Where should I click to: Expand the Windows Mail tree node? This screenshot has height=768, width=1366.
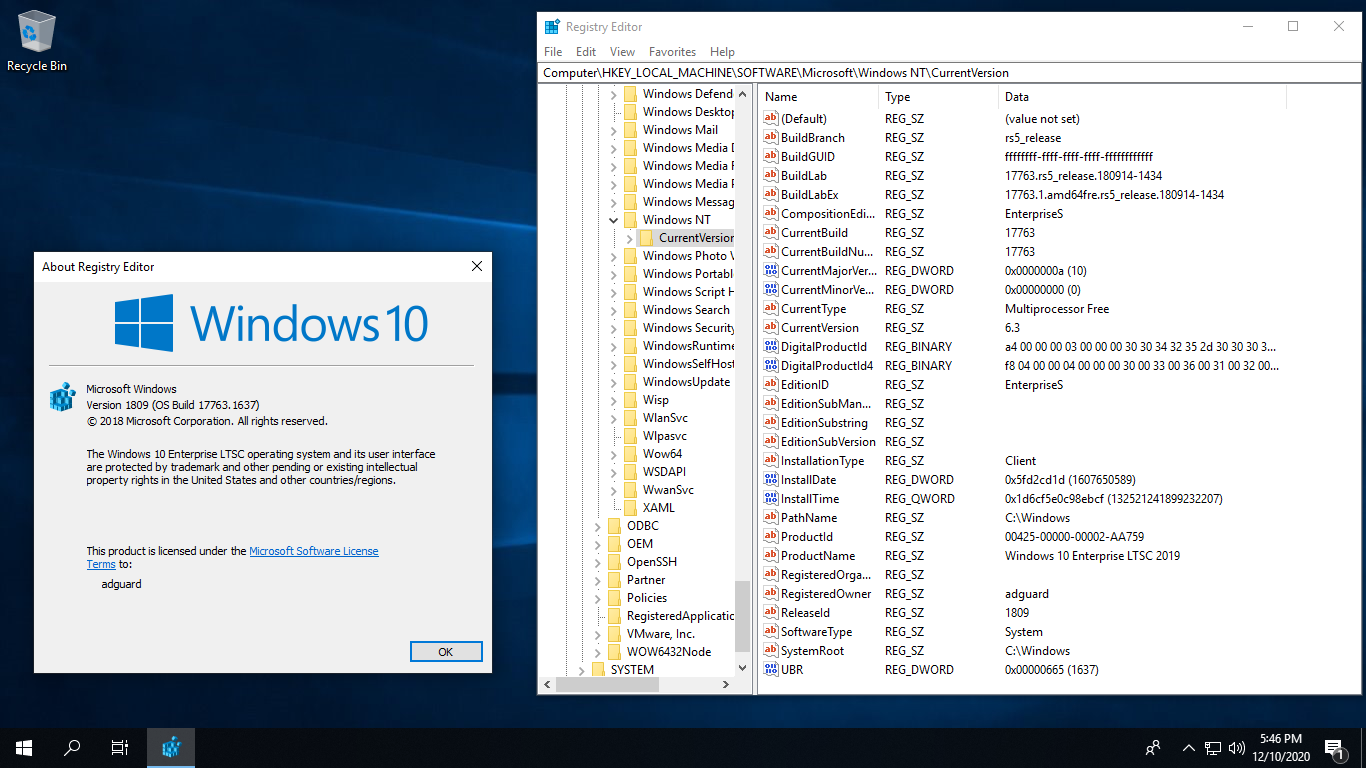click(613, 129)
